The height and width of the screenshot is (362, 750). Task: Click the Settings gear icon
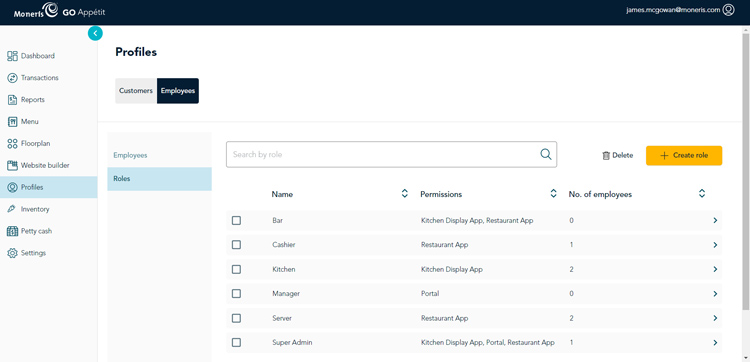click(12, 253)
